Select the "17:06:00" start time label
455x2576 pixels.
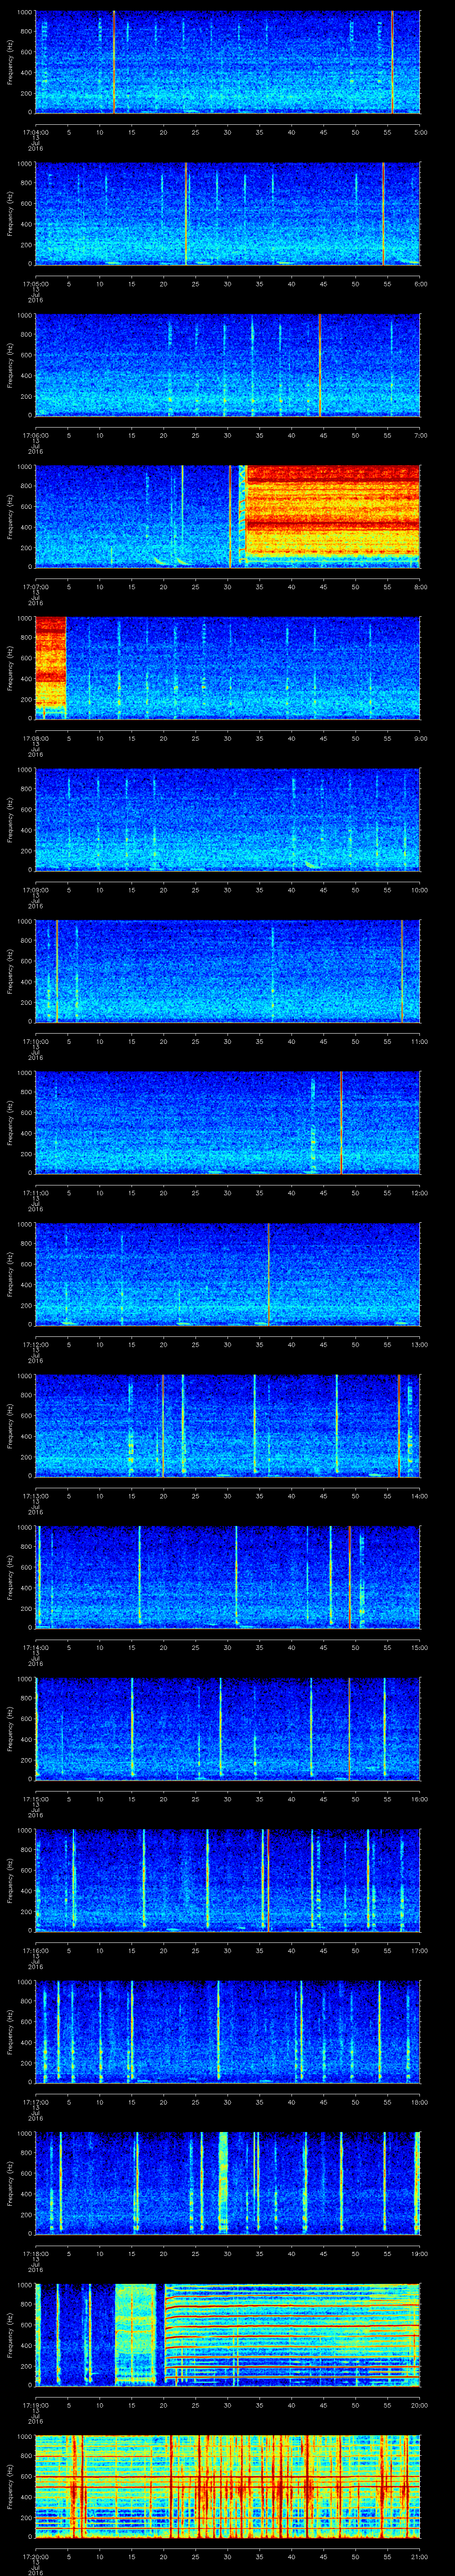click(35, 434)
